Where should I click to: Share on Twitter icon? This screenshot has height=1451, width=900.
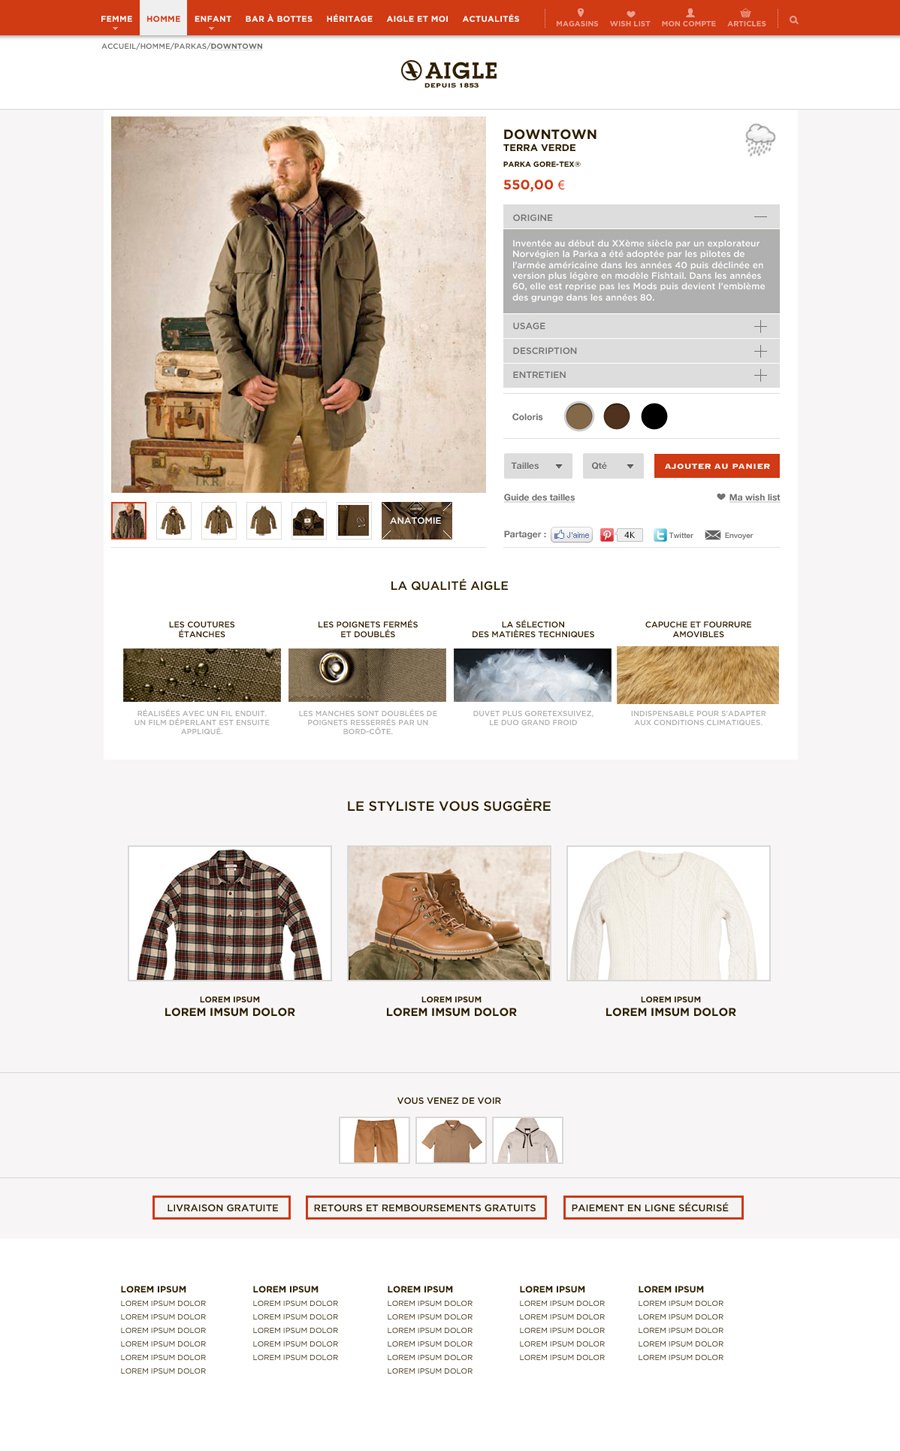[660, 535]
